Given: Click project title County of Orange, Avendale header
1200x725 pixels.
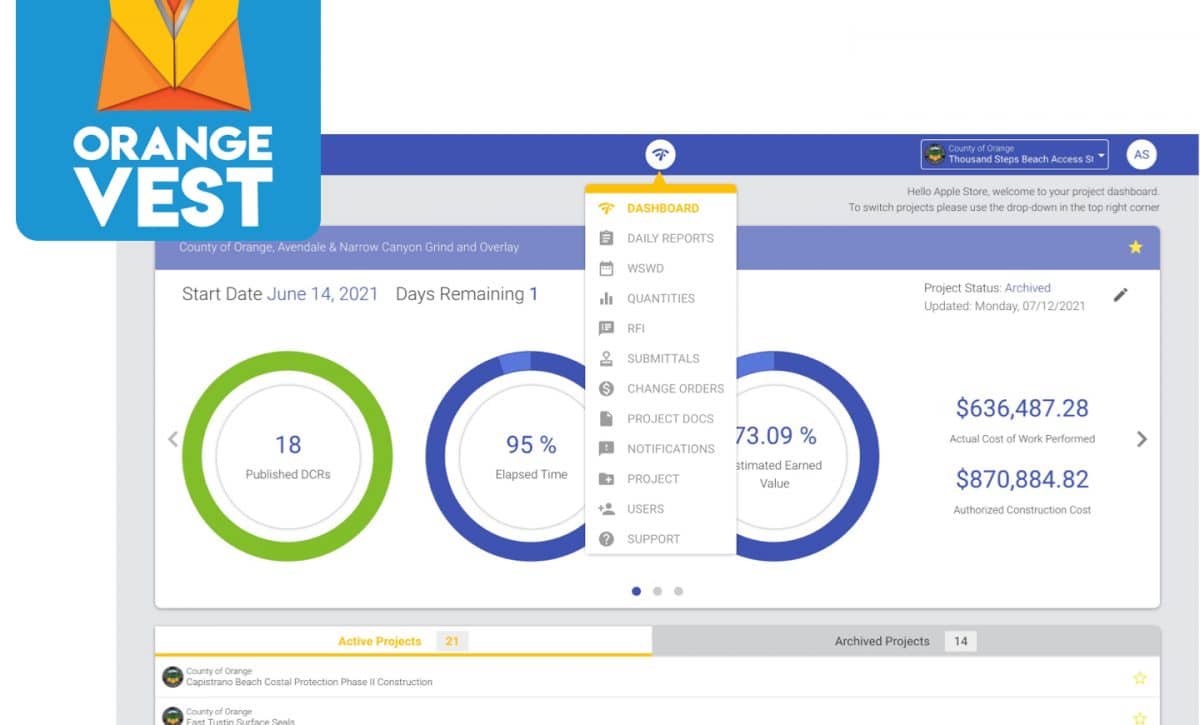Looking at the screenshot, I should click(x=349, y=247).
